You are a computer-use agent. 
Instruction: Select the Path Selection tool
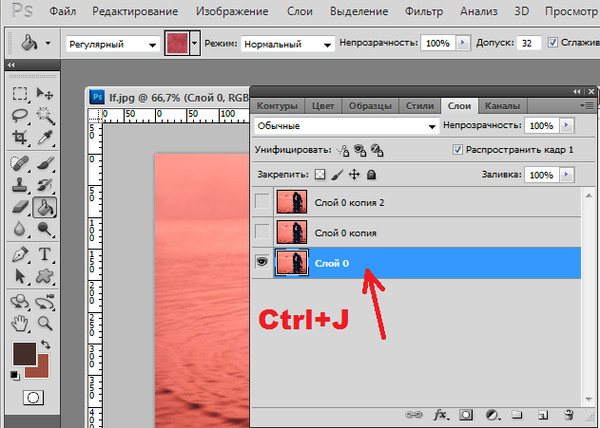pos(20,276)
